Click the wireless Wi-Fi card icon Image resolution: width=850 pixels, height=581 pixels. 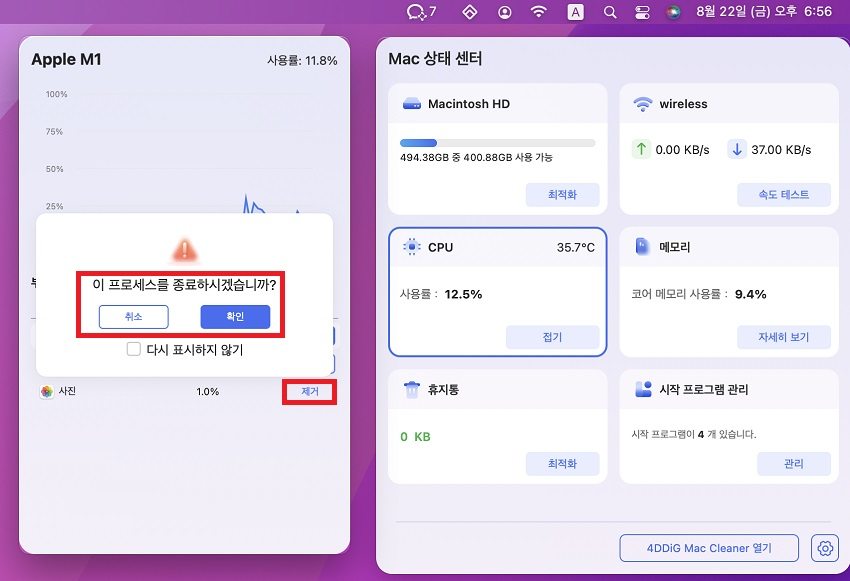coord(643,104)
